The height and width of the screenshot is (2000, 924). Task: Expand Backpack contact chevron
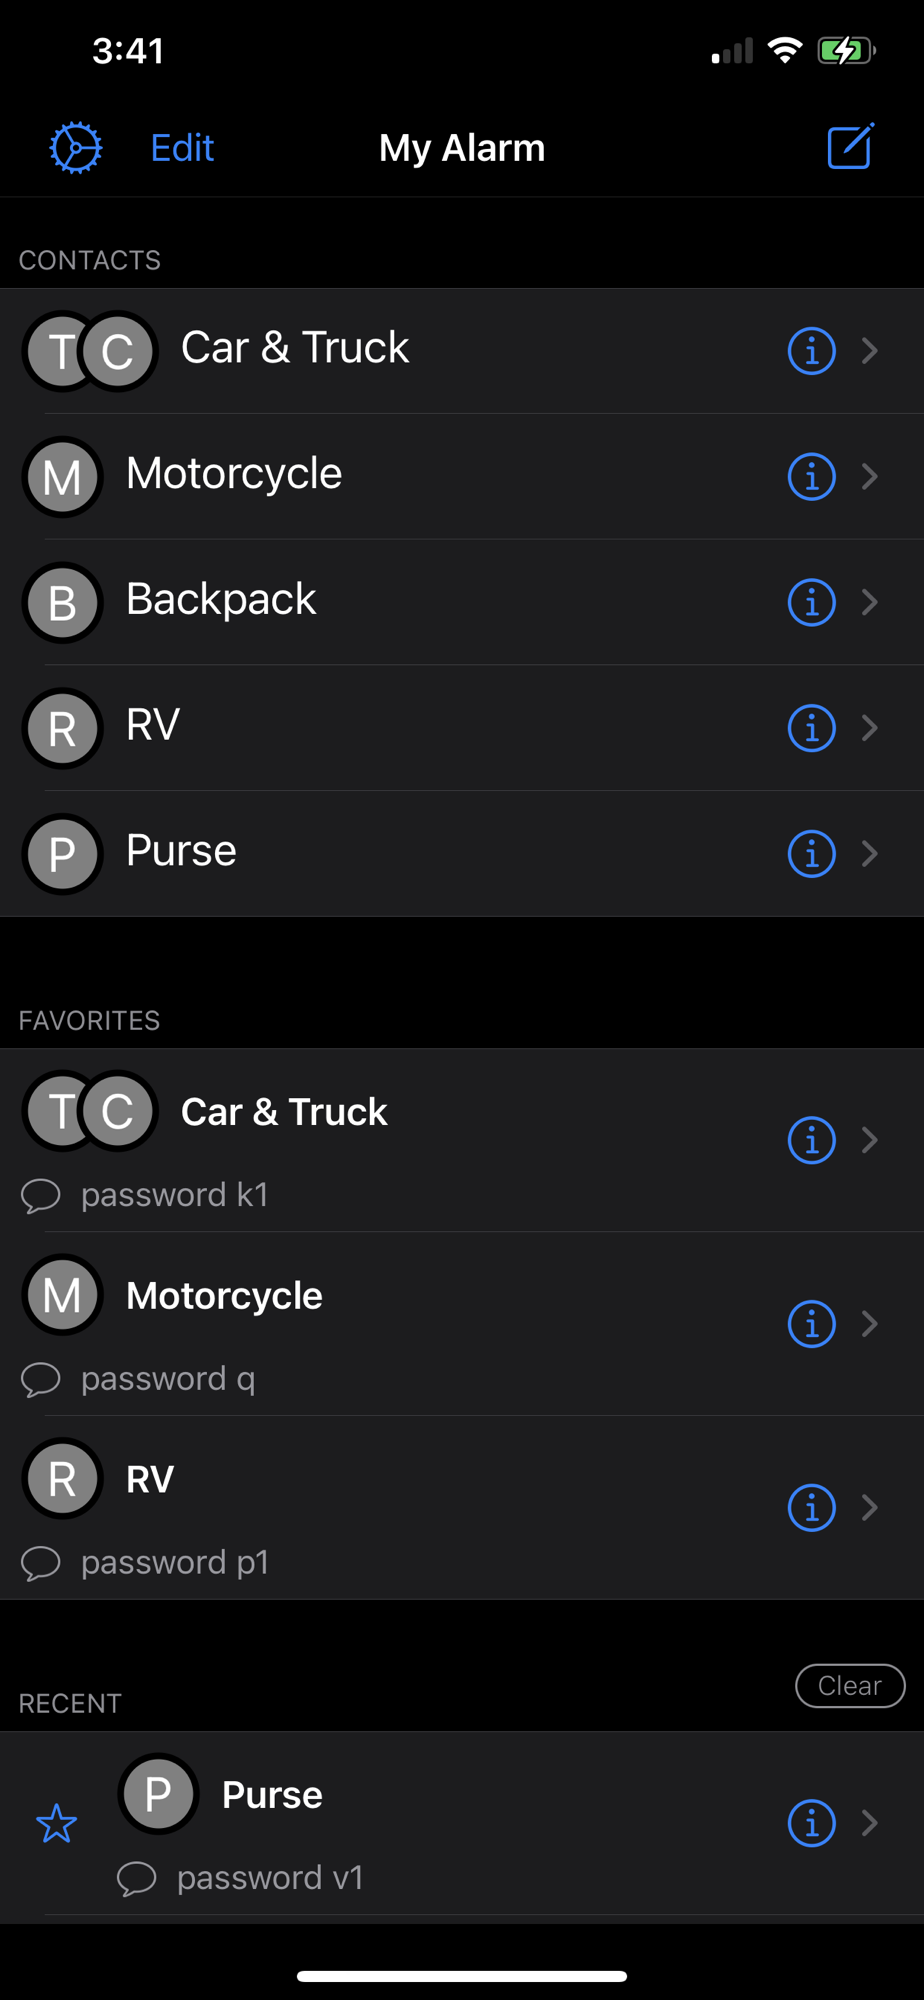[870, 602]
